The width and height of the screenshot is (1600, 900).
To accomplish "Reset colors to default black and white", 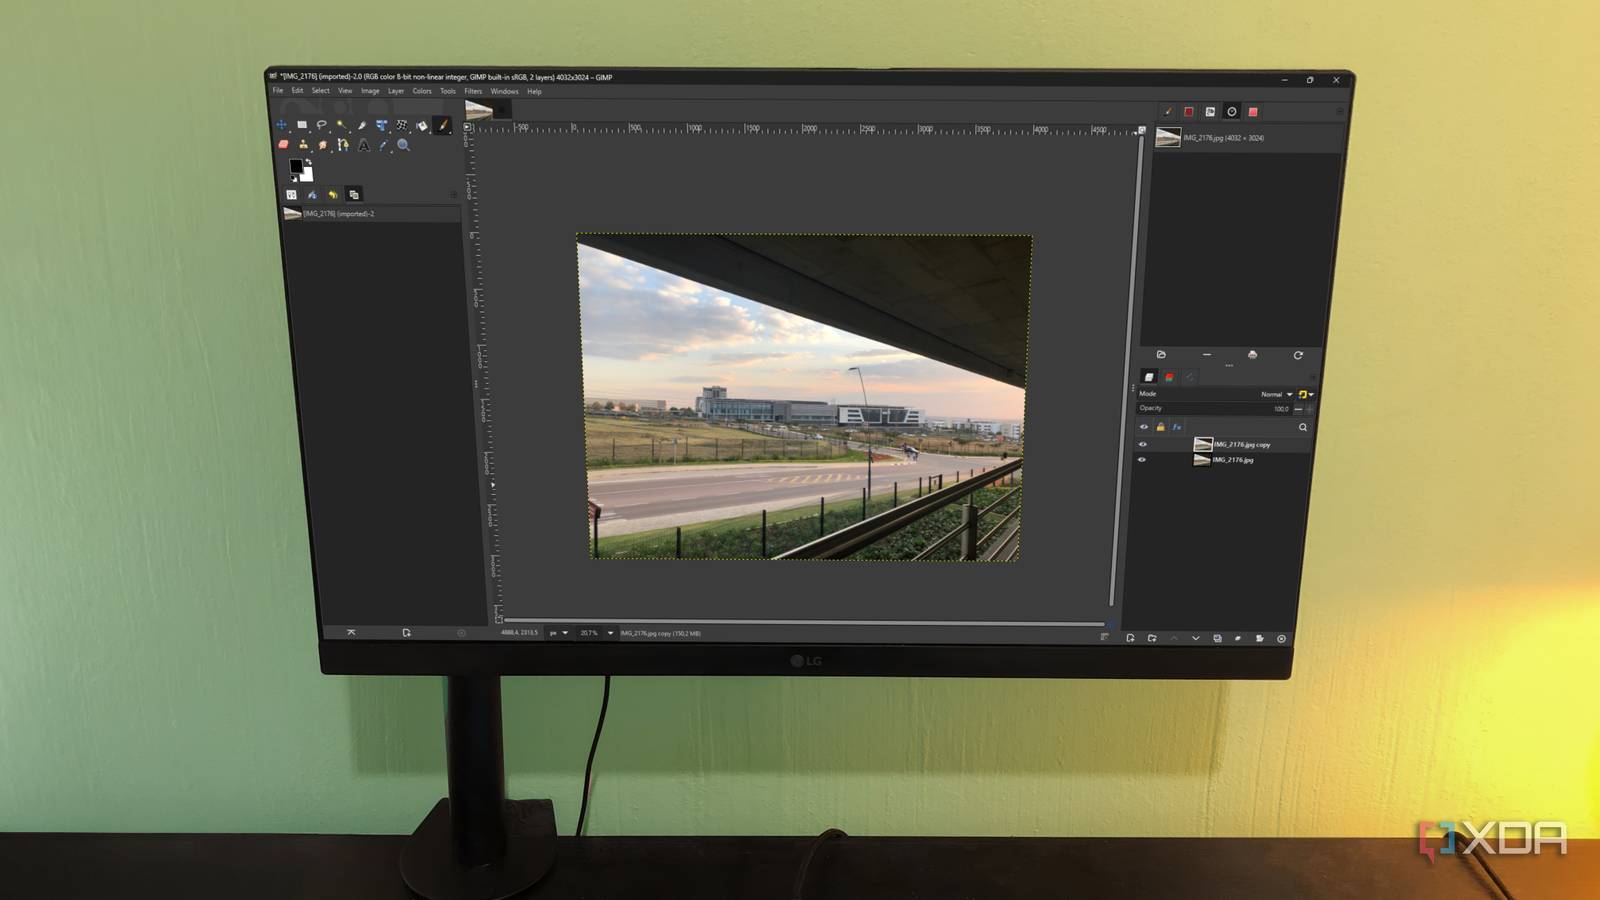I will pyautogui.click(x=294, y=179).
